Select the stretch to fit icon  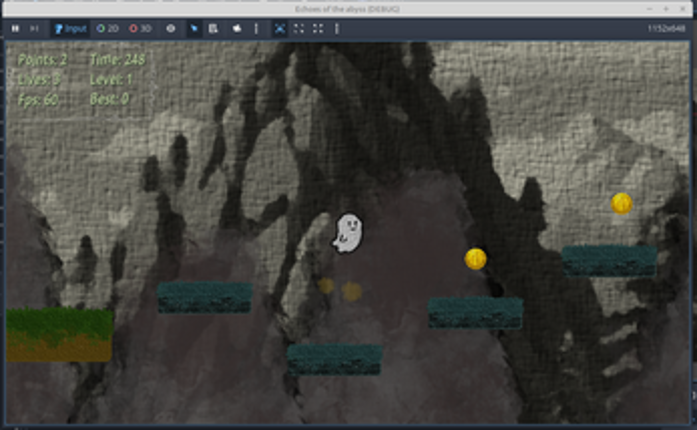pyautogui.click(x=318, y=29)
